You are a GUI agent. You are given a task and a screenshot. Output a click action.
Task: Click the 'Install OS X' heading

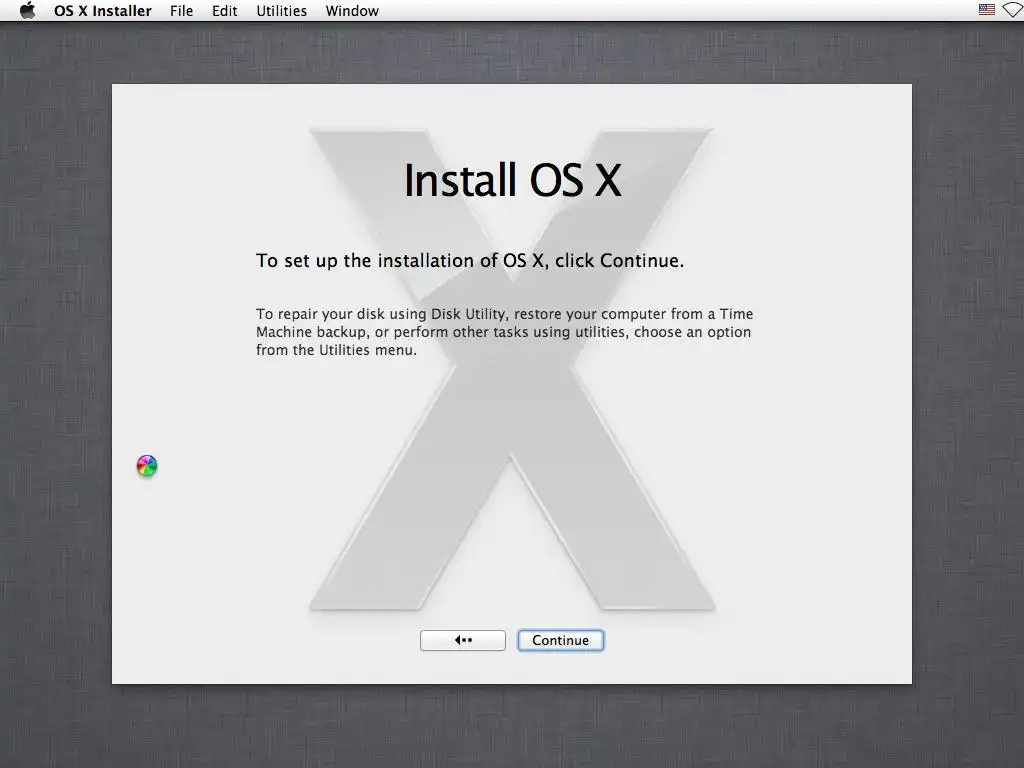click(x=513, y=180)
